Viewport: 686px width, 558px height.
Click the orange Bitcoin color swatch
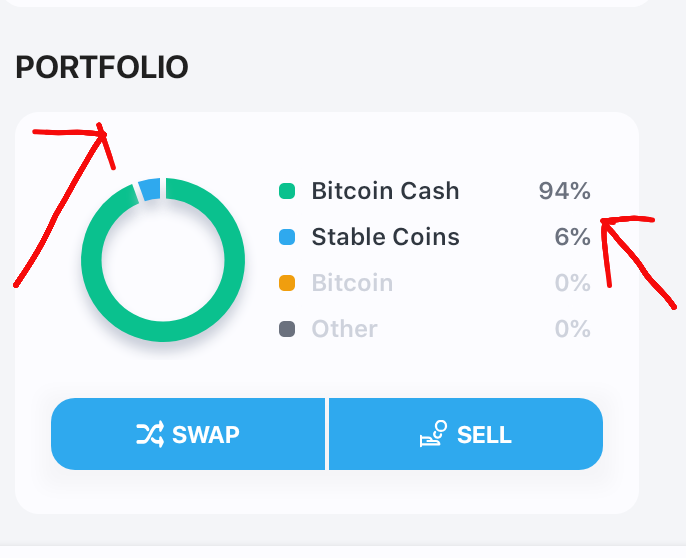click(x=287, y=283)
